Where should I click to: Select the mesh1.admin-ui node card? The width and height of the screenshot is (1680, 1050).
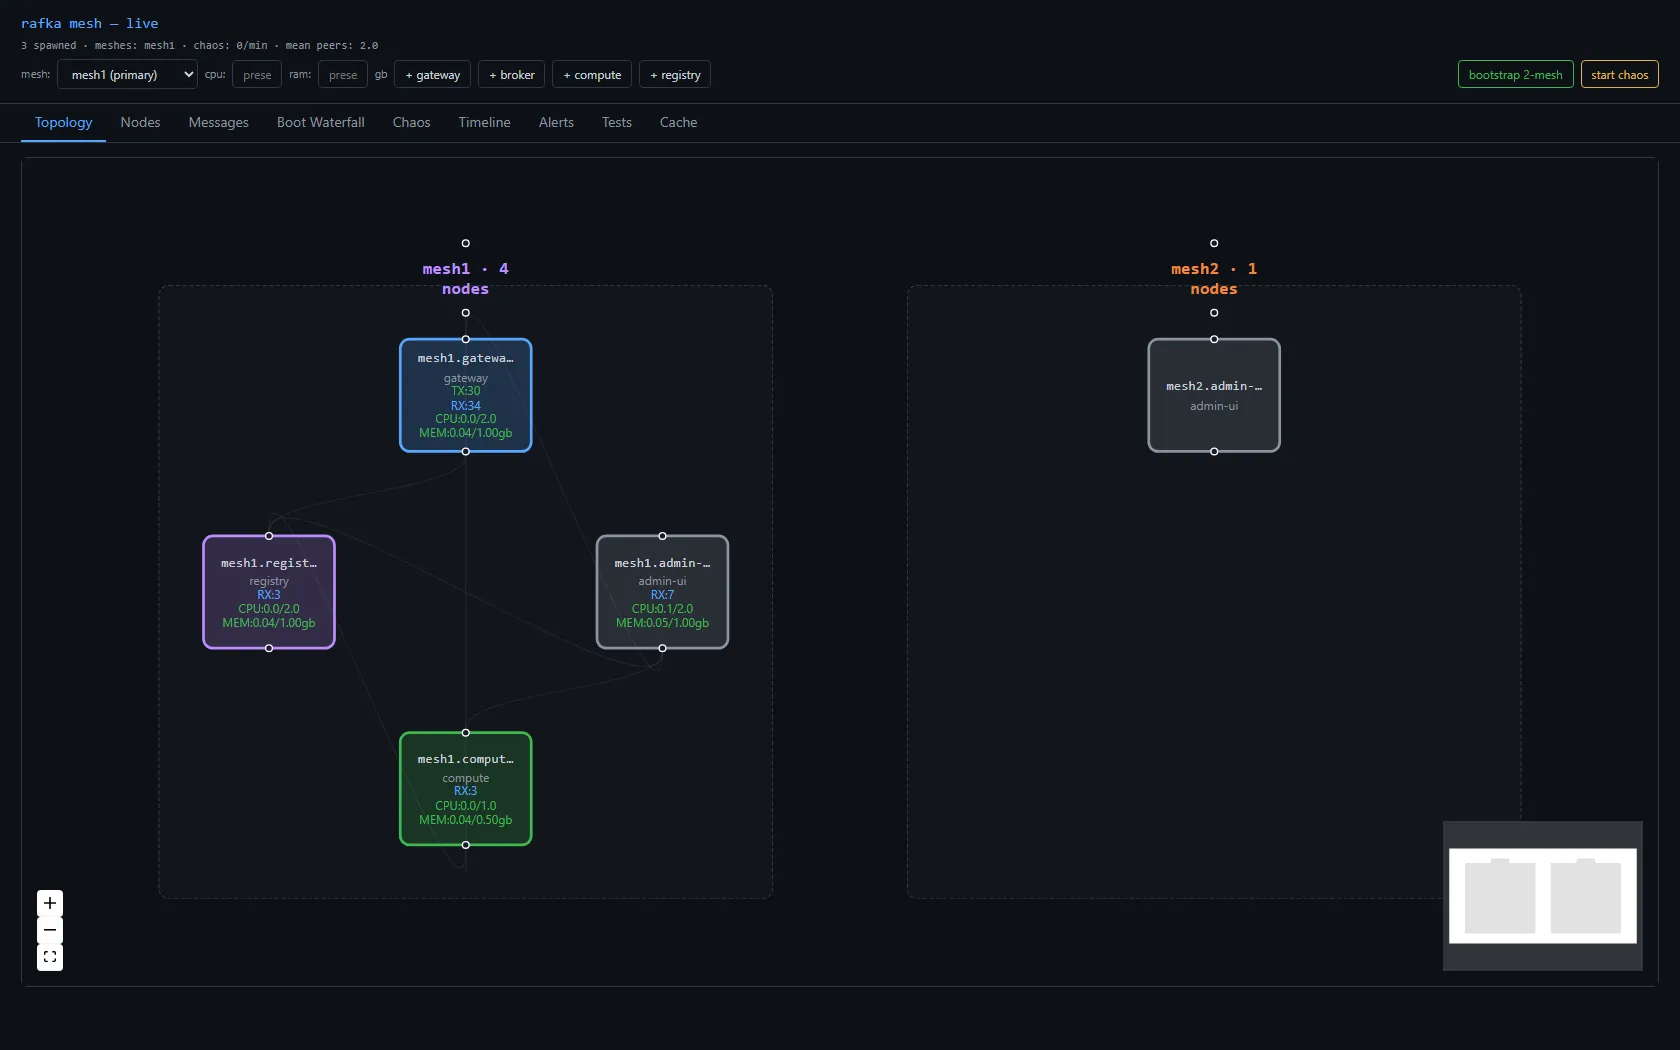662,592
